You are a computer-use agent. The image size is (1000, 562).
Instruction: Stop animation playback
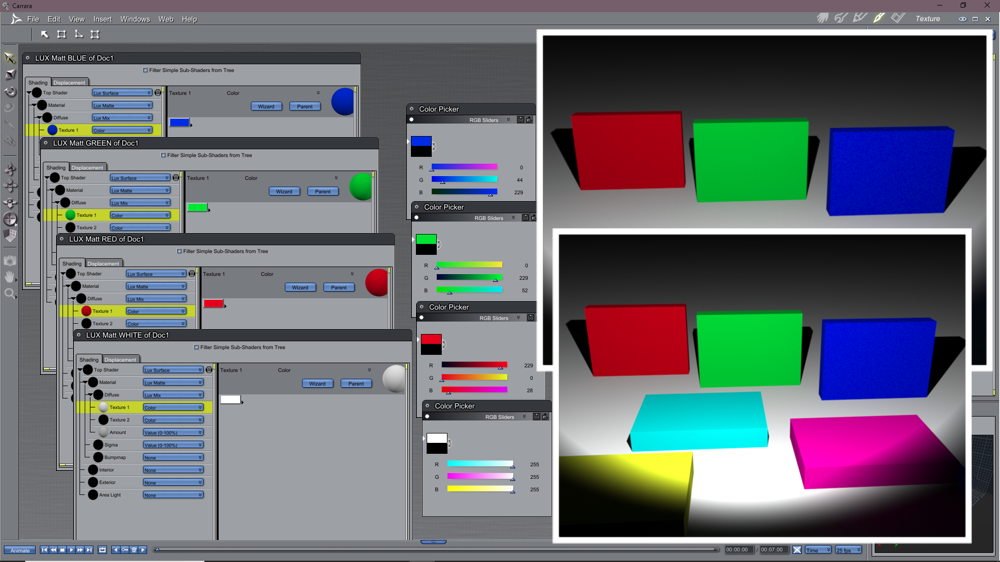click(62, 550)
